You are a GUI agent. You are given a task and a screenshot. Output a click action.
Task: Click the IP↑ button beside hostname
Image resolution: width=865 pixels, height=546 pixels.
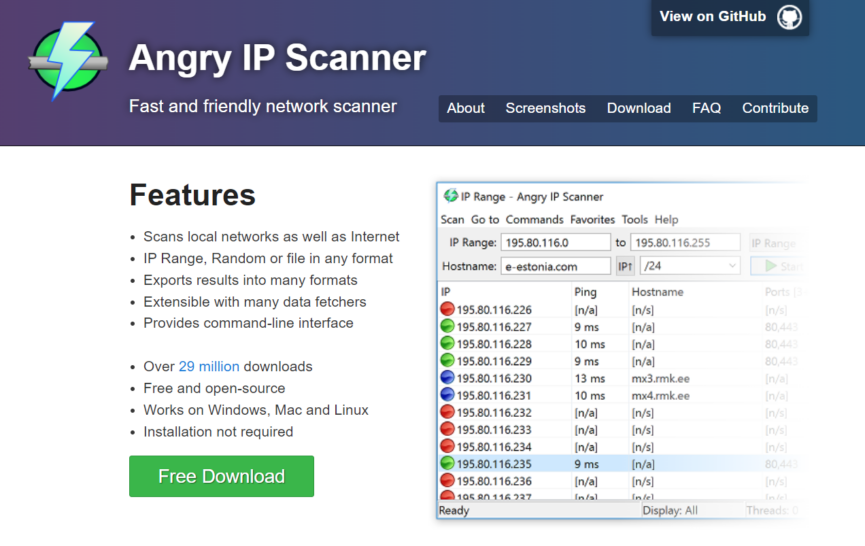[x=625, y=266]
